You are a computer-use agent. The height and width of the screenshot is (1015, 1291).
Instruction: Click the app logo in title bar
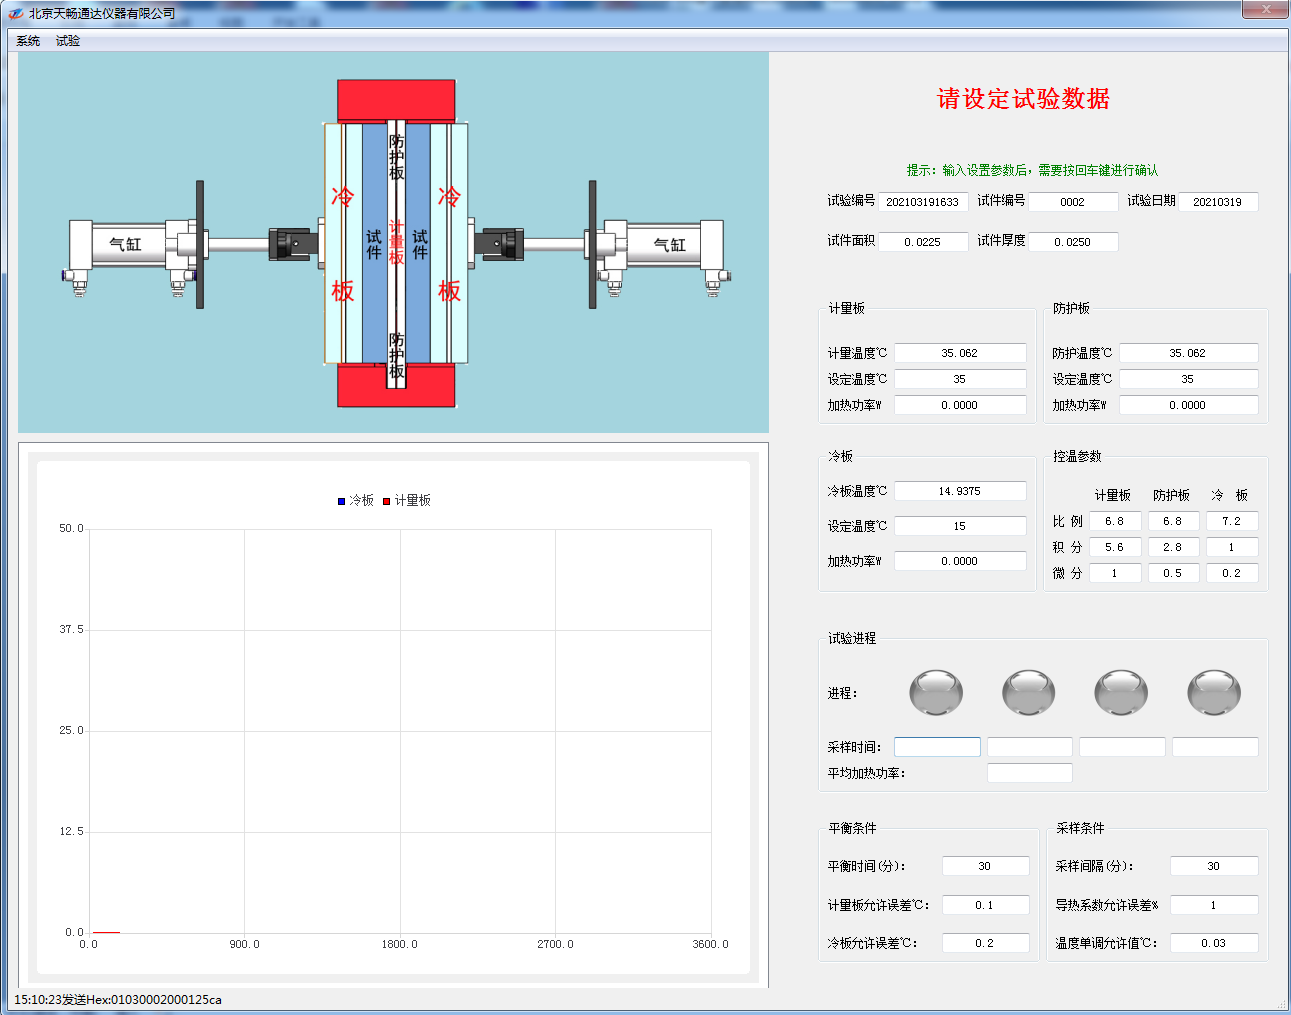click(16, 14)
